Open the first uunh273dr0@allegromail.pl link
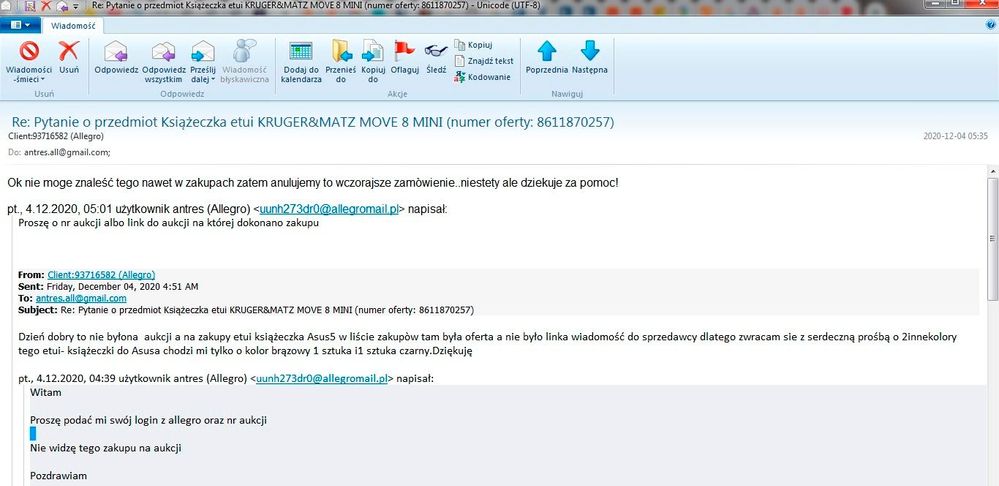This screenshot has height=486, width=999. coord(329,210)
